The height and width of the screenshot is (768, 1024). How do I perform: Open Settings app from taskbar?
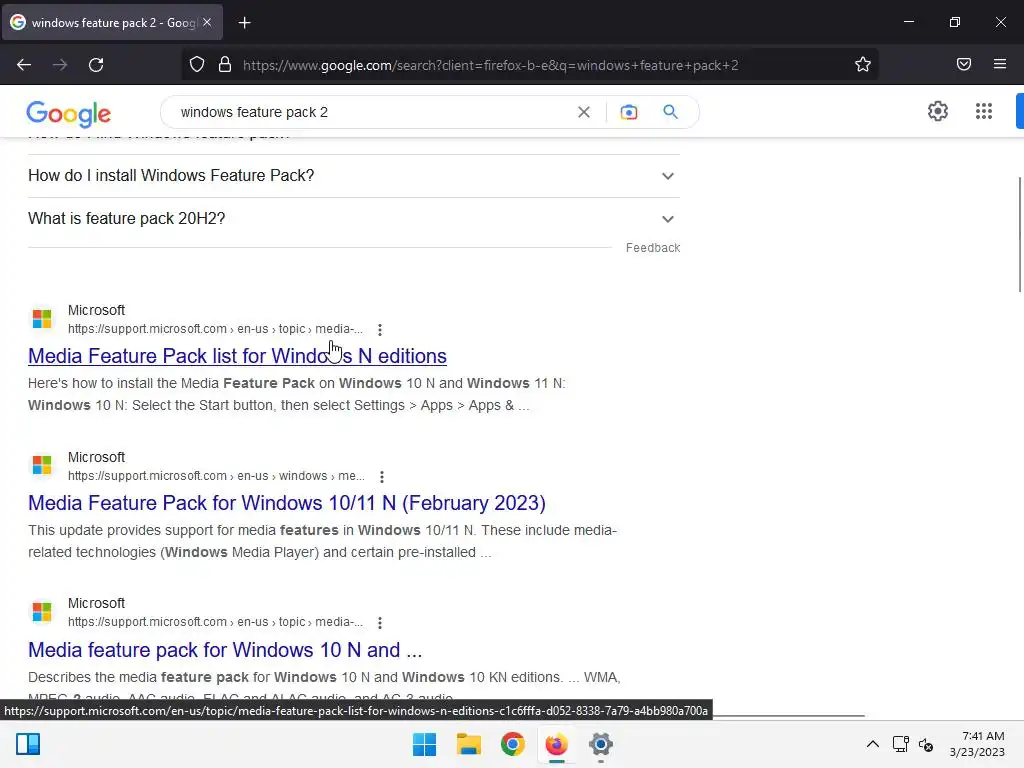601,744
